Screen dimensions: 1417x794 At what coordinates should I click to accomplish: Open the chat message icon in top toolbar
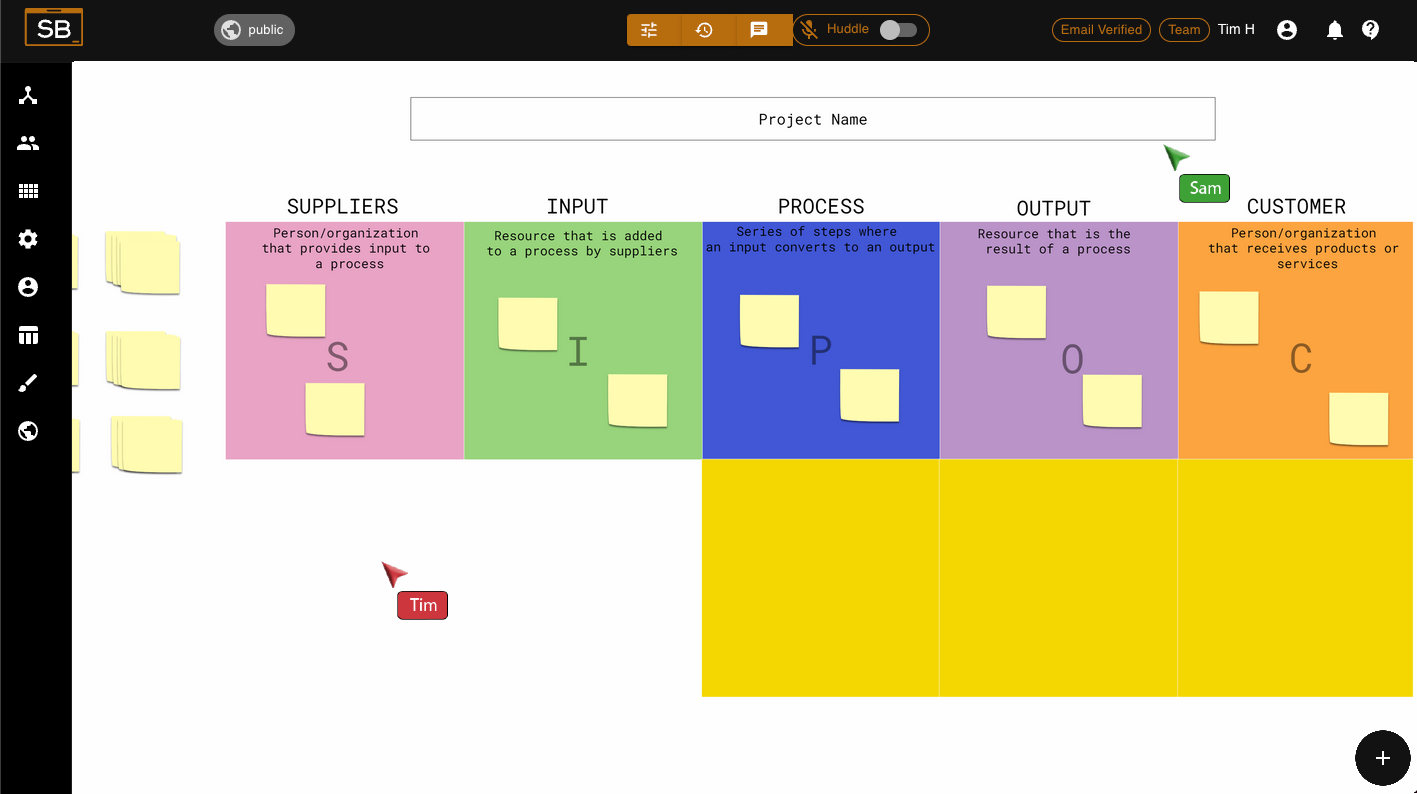[760, 30]
